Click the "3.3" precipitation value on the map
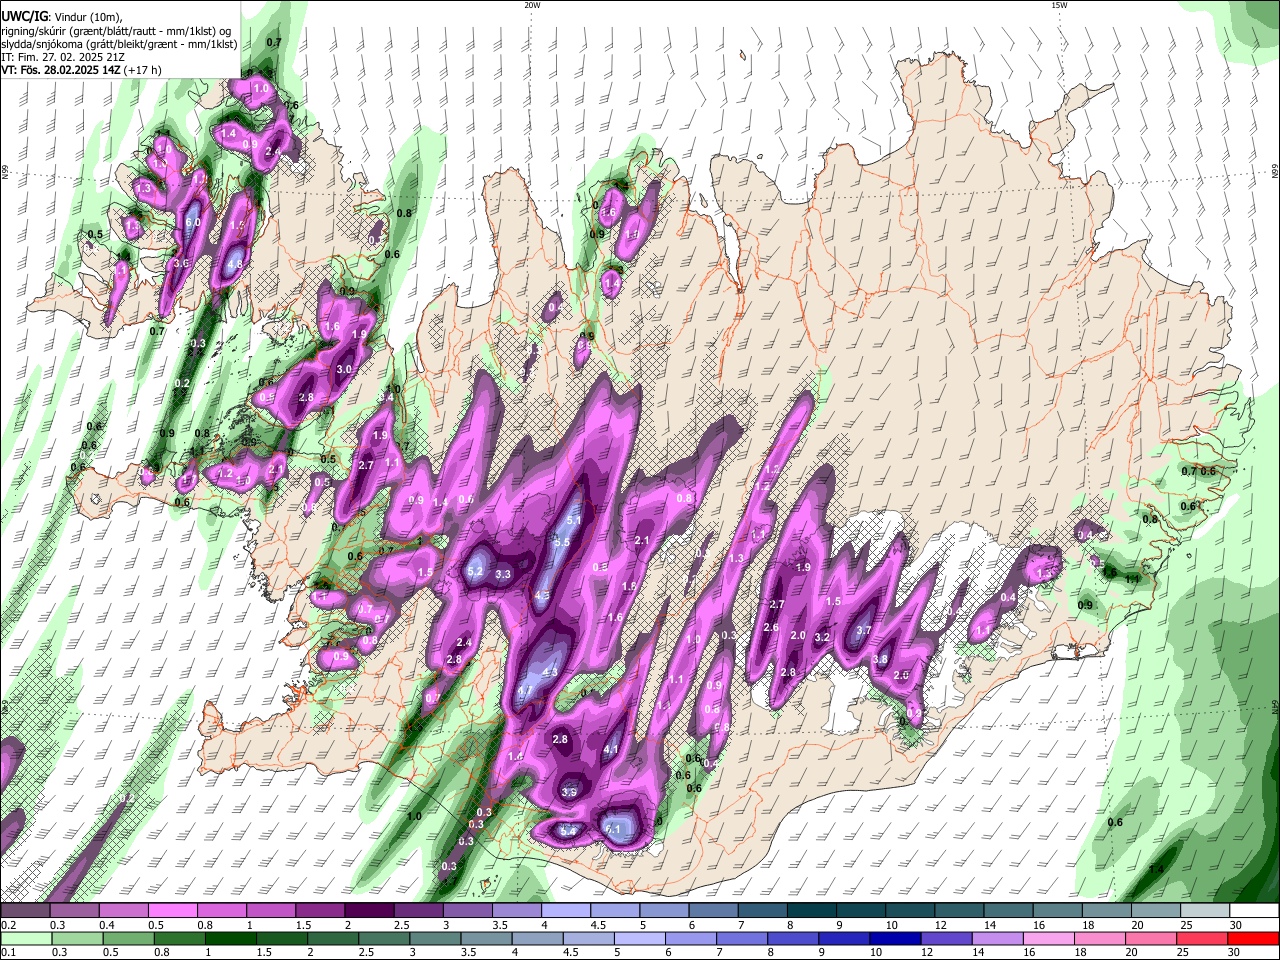The height and width of the screenshot is (960, 1280). [x=503, y=574]
